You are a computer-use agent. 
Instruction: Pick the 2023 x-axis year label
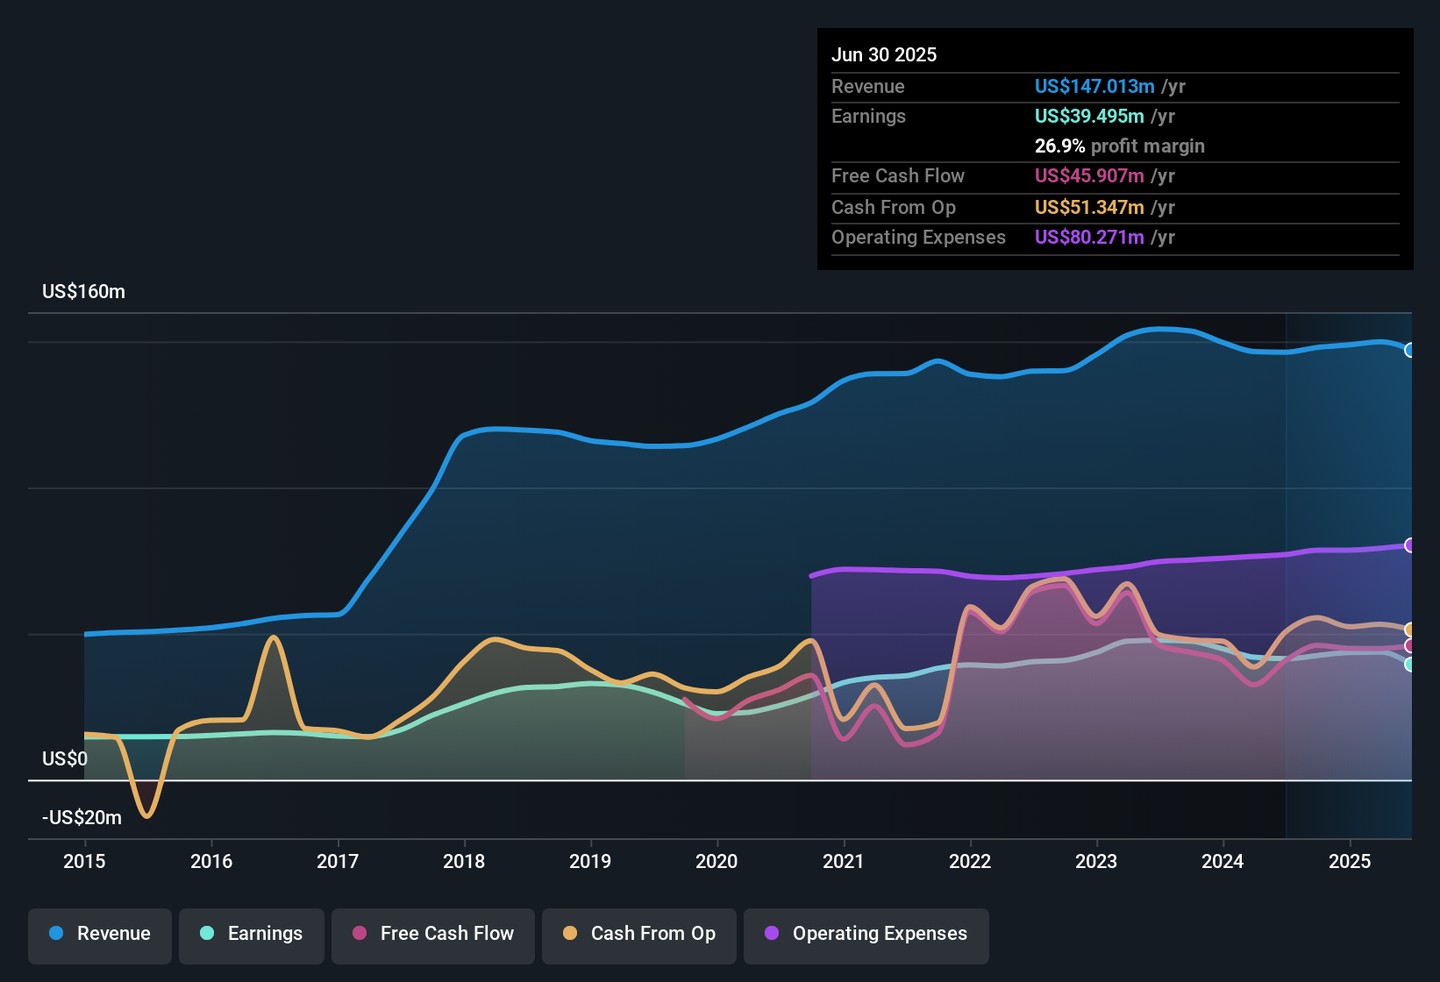(1096, 862)
